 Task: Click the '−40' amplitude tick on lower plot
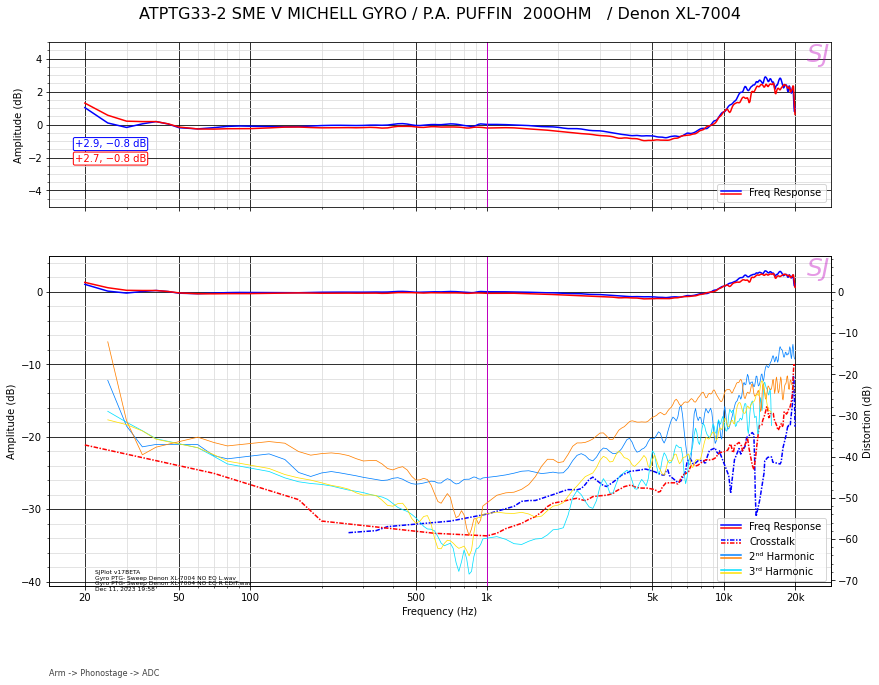click(x=32, y=582)
